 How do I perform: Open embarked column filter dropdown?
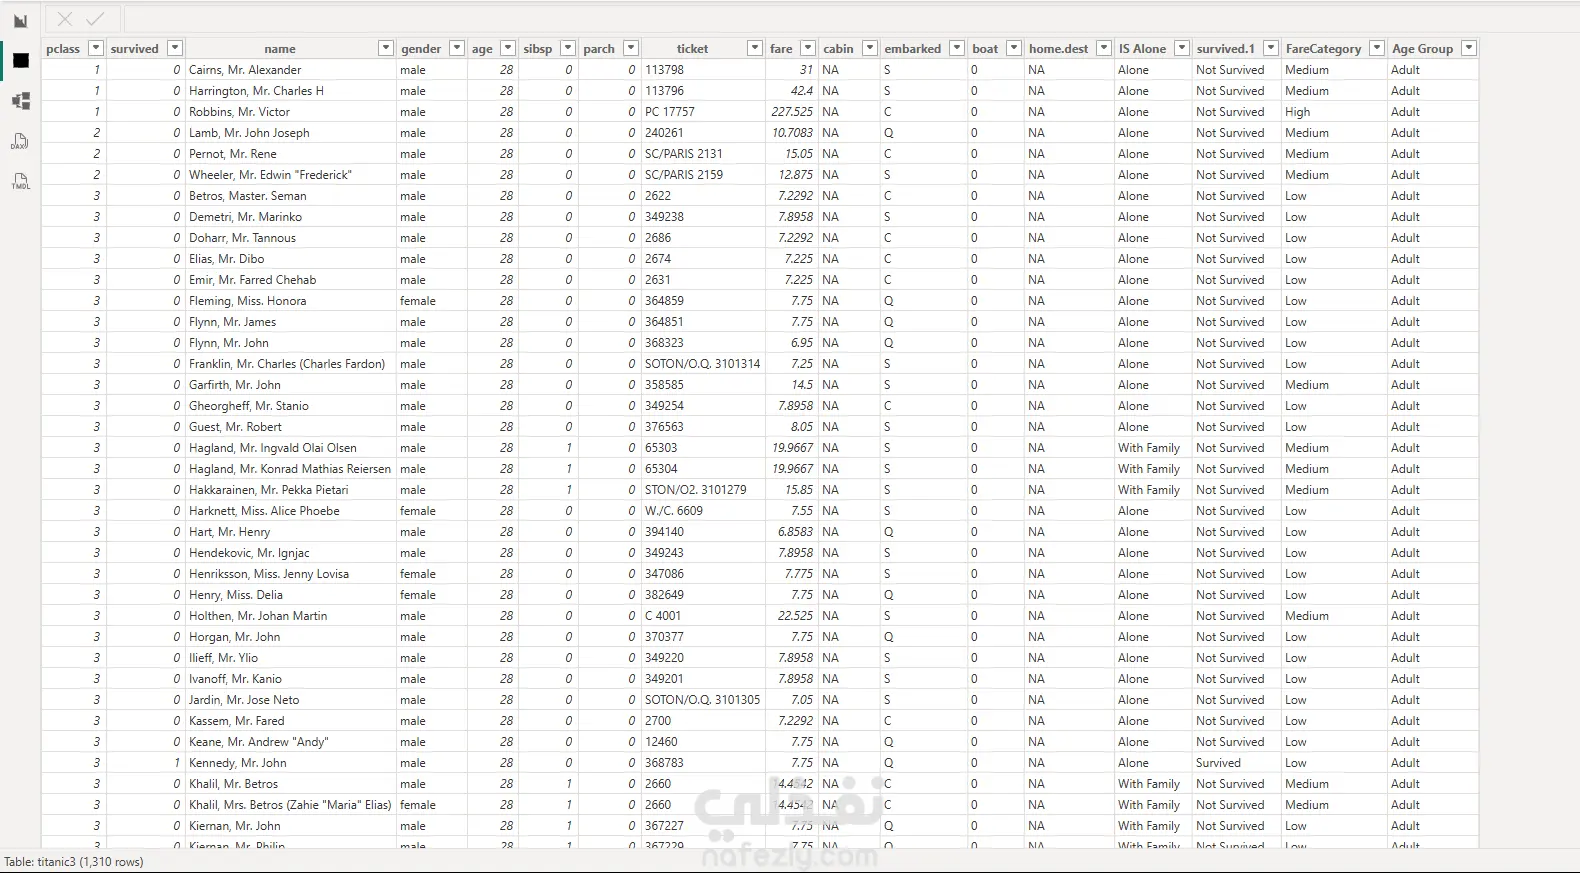(957, 48)
